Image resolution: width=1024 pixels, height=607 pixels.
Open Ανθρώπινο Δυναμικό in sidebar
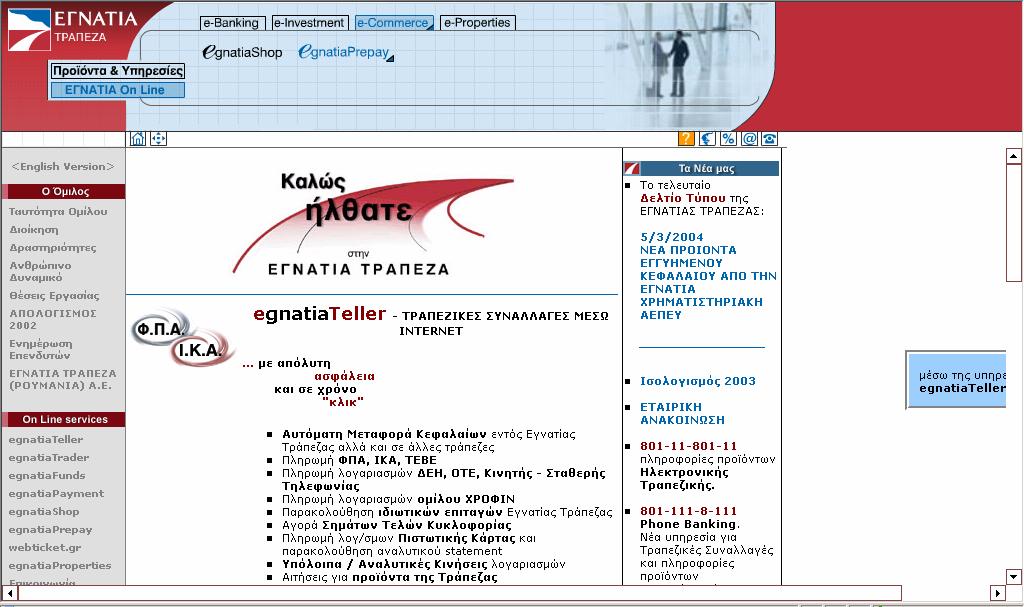[x=40, y=271]
